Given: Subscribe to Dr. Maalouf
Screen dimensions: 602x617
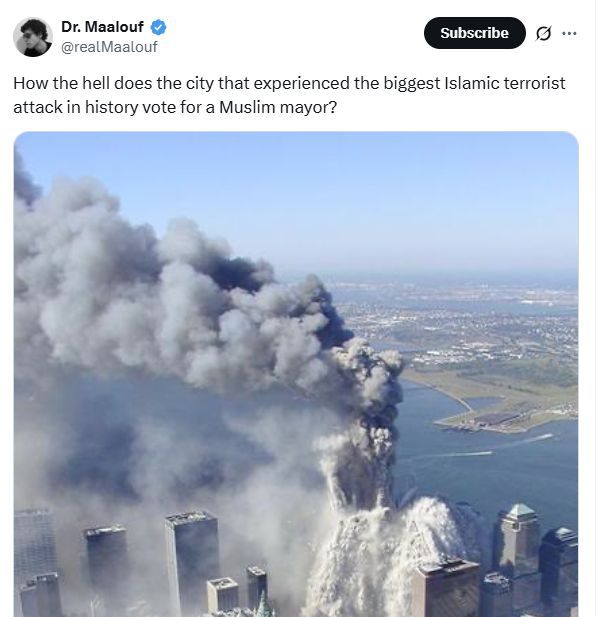Looking at the screenshot, I should pos(475,33).
